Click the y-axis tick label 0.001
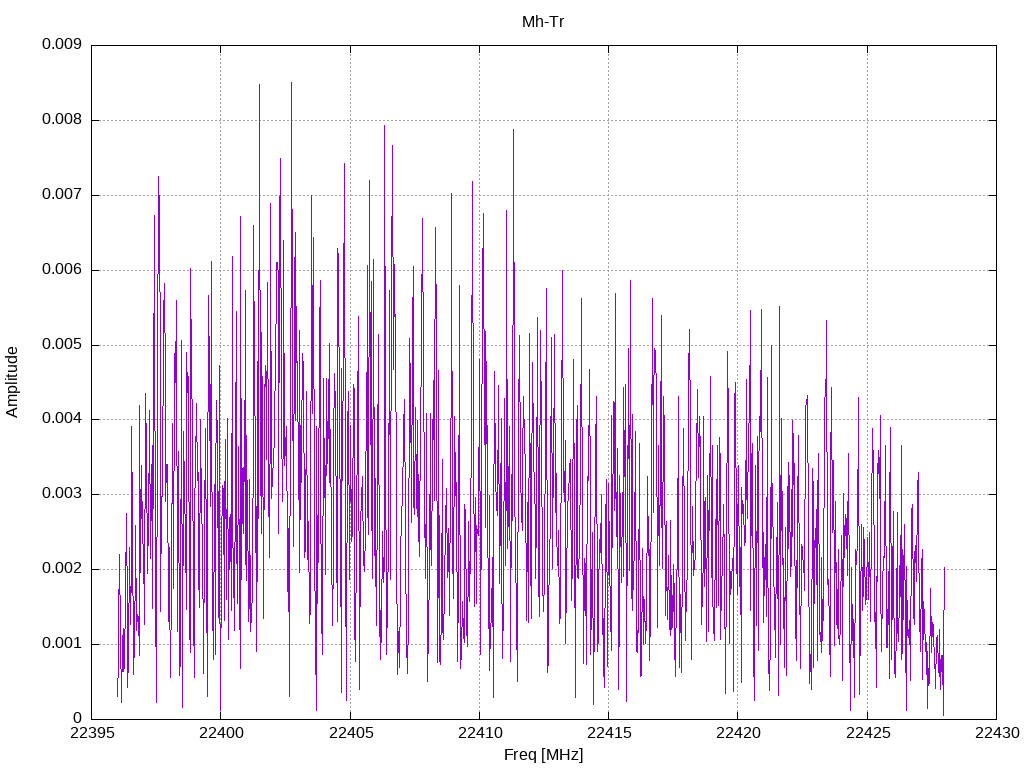The height and width of the screenshot is (768, 1024). tap(62, 643)
